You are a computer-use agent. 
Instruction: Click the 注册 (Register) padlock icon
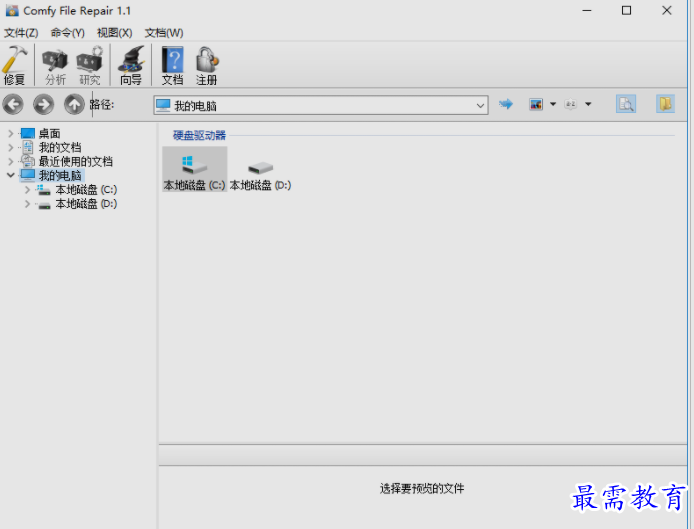click(207, 65)
